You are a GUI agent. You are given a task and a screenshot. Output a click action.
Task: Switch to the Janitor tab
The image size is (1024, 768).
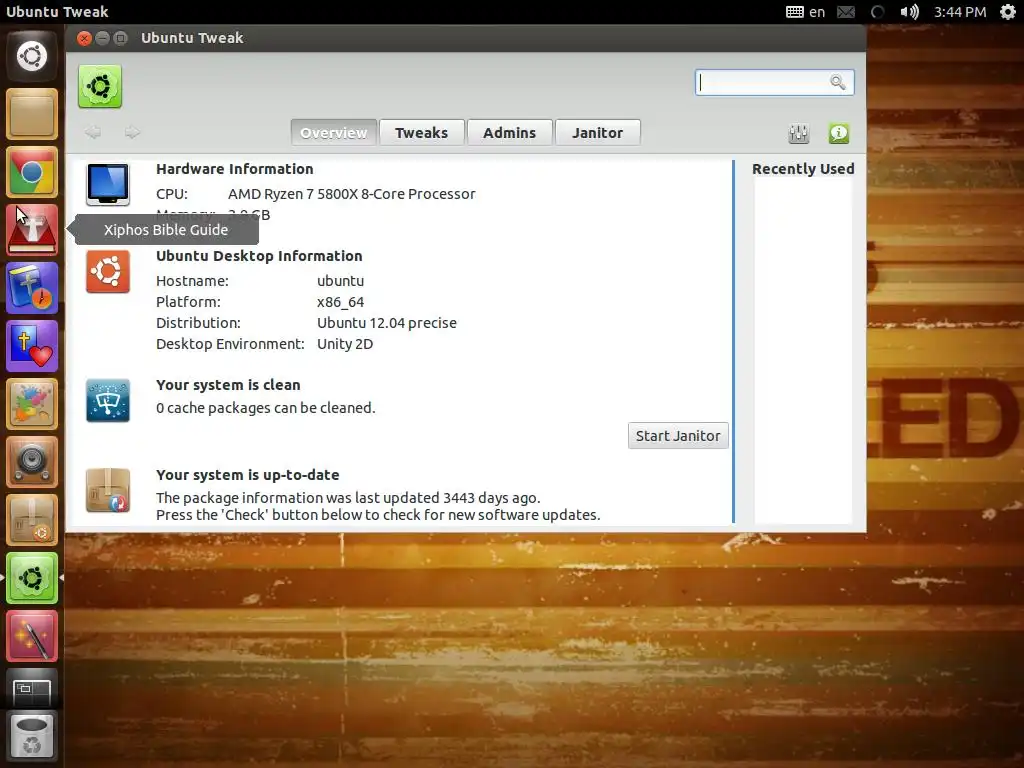click(x=598, y=133)
